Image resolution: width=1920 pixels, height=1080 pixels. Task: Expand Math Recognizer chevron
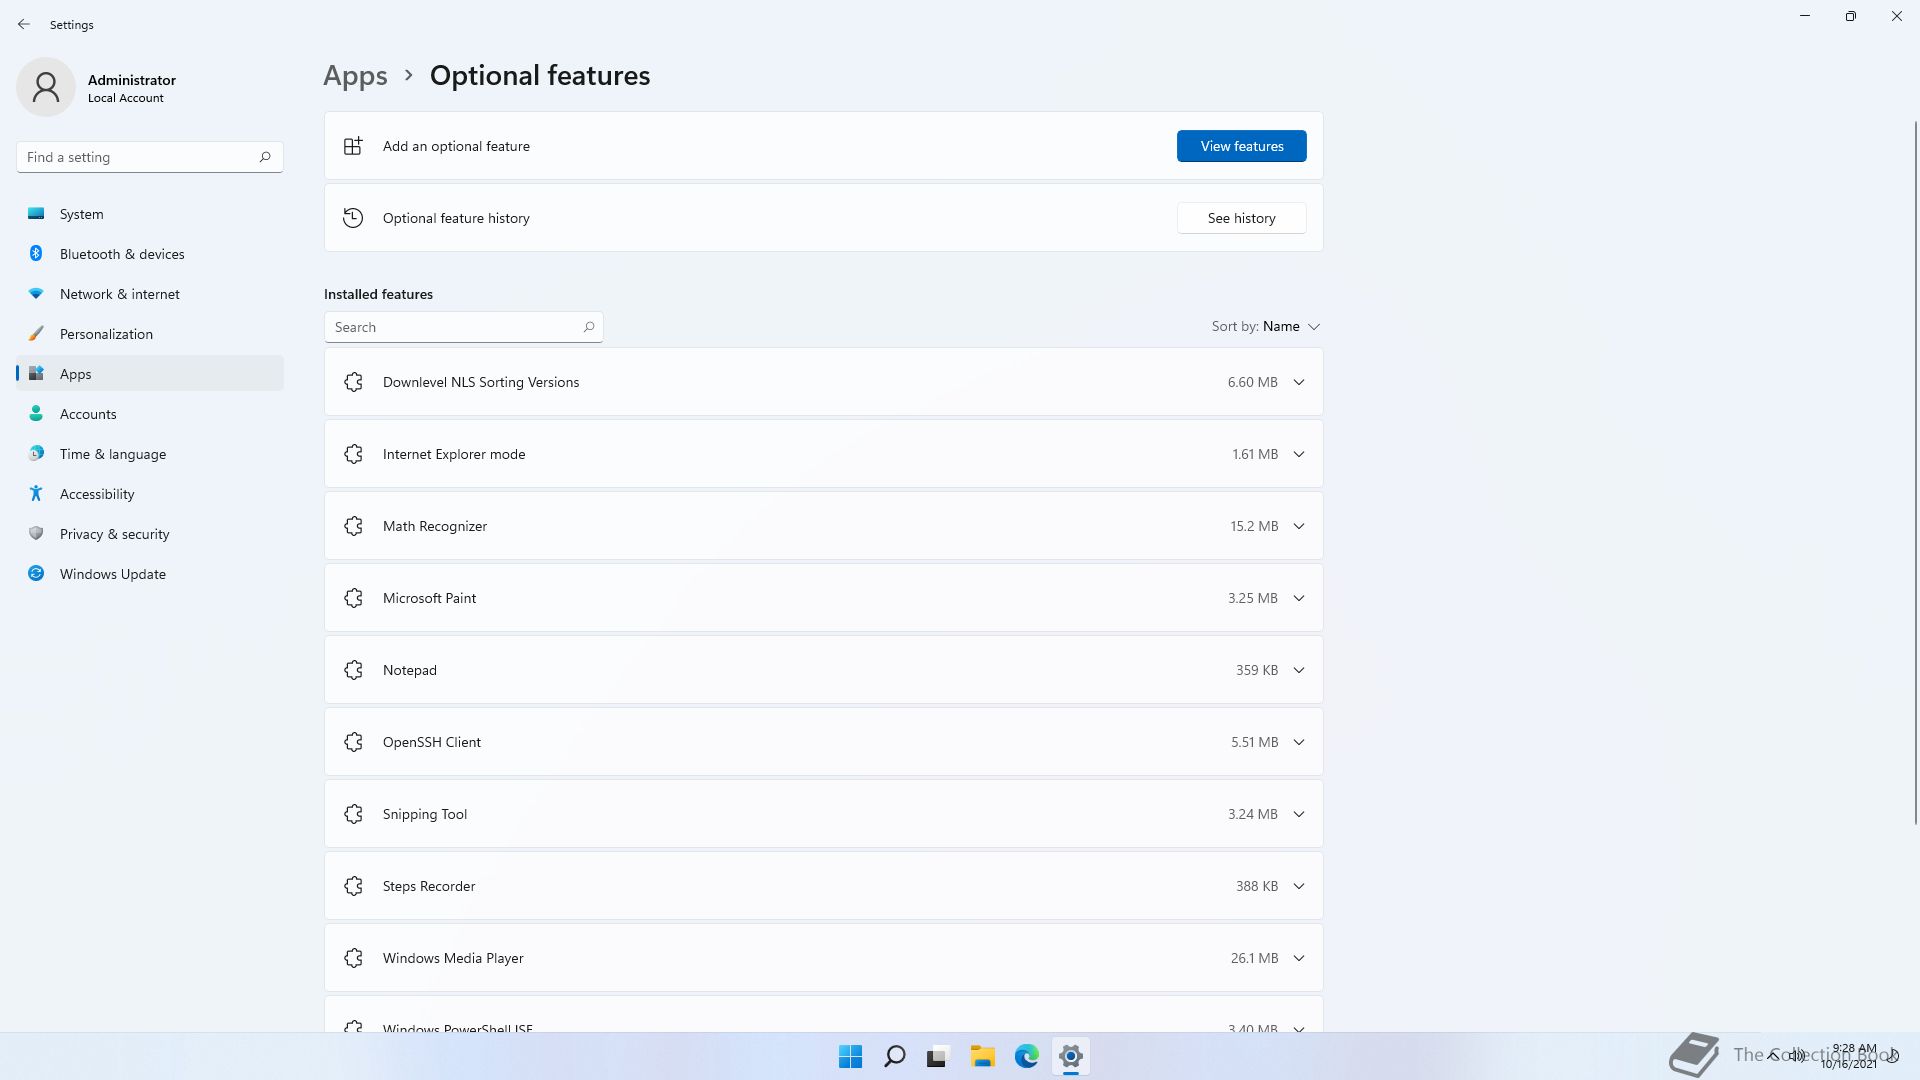(1299, 526)
